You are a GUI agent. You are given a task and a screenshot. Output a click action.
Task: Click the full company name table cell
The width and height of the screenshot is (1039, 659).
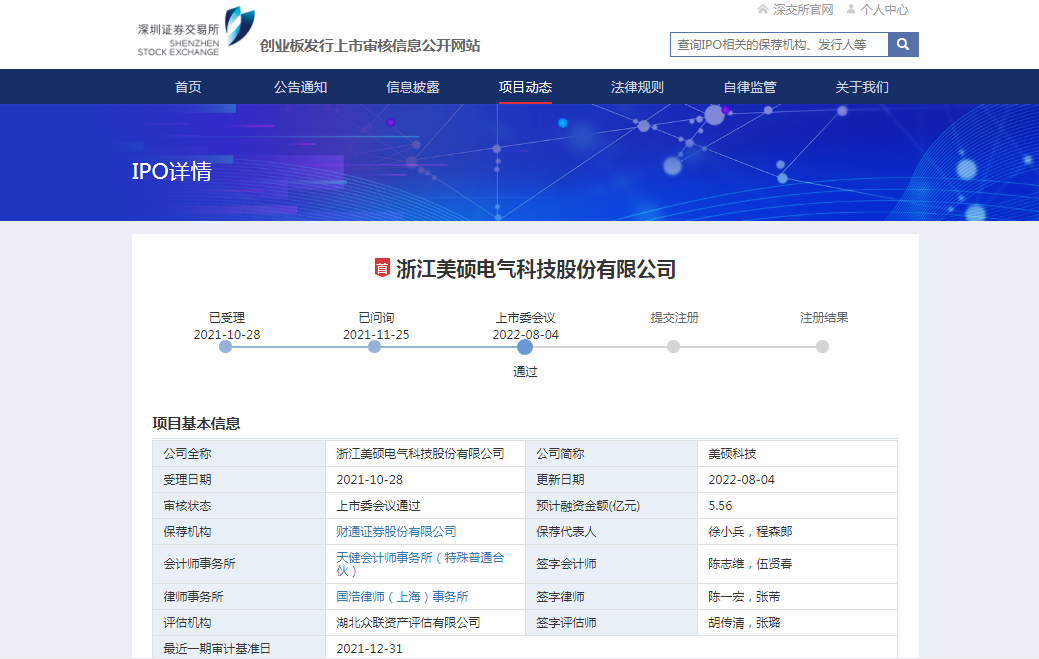click(425, 454)
